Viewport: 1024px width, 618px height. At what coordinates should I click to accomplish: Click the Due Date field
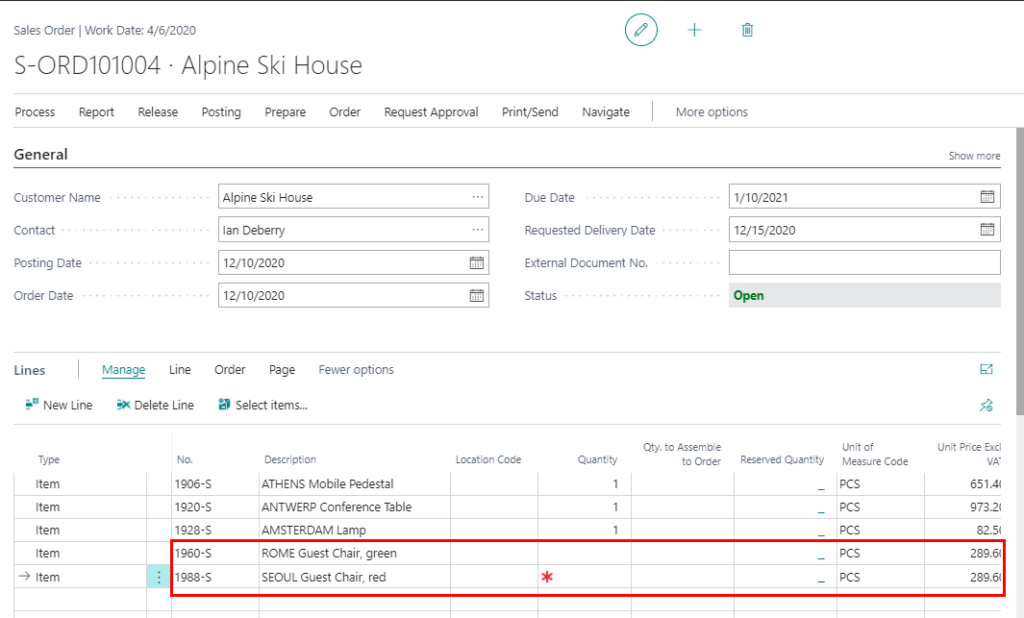(x=864, y=197)
